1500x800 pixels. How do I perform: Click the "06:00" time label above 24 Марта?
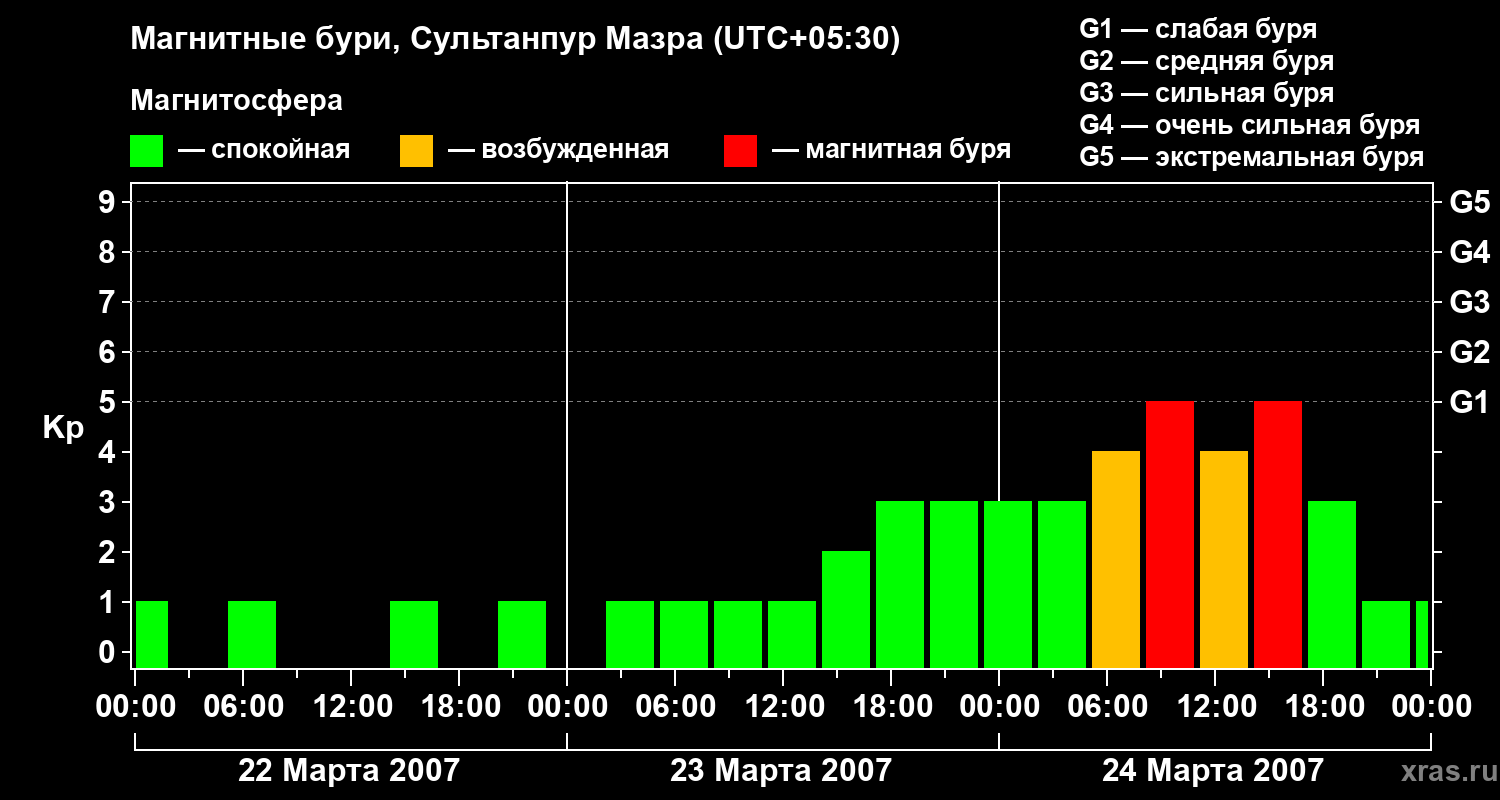pos(1107,707)
